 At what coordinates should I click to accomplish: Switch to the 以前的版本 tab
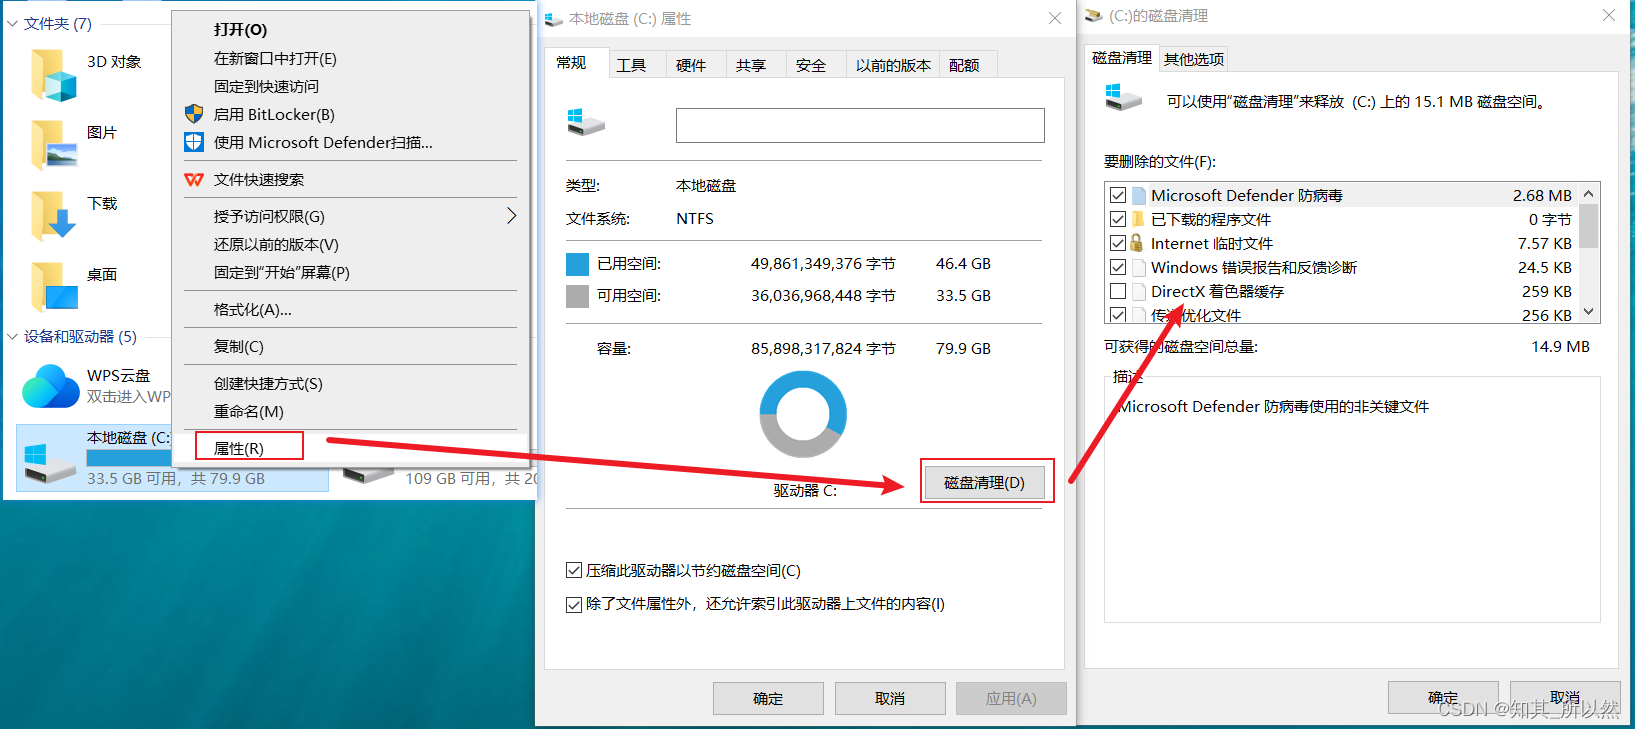(x=893, y=65)
